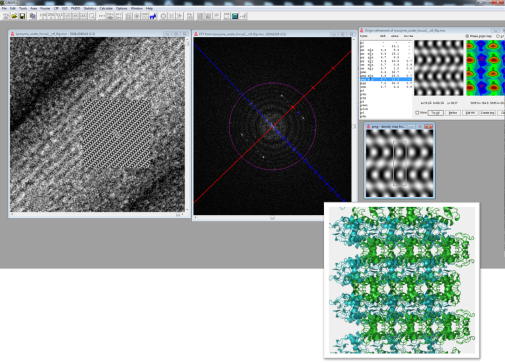505x363 pixels.
Task: Select the circle area tool icon
Action: point(163,16)
